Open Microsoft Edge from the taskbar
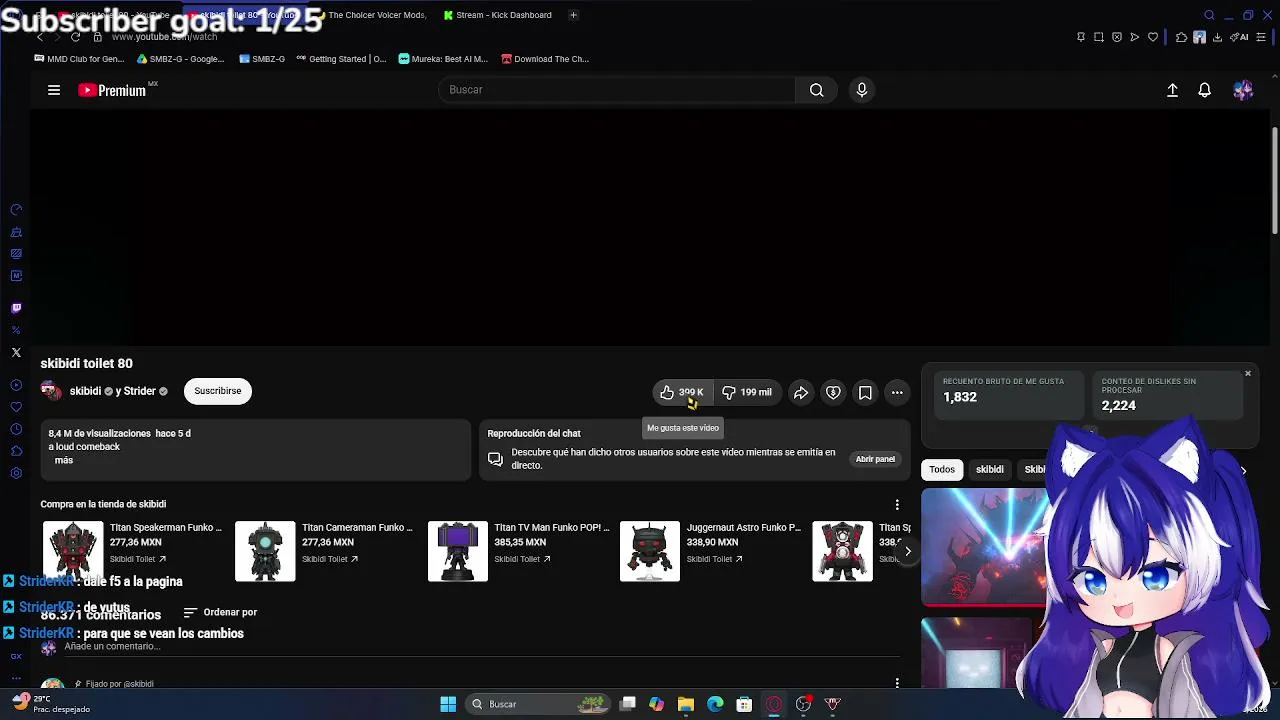This screenshot has height=720, width=1280. click(x=715, y=704)
